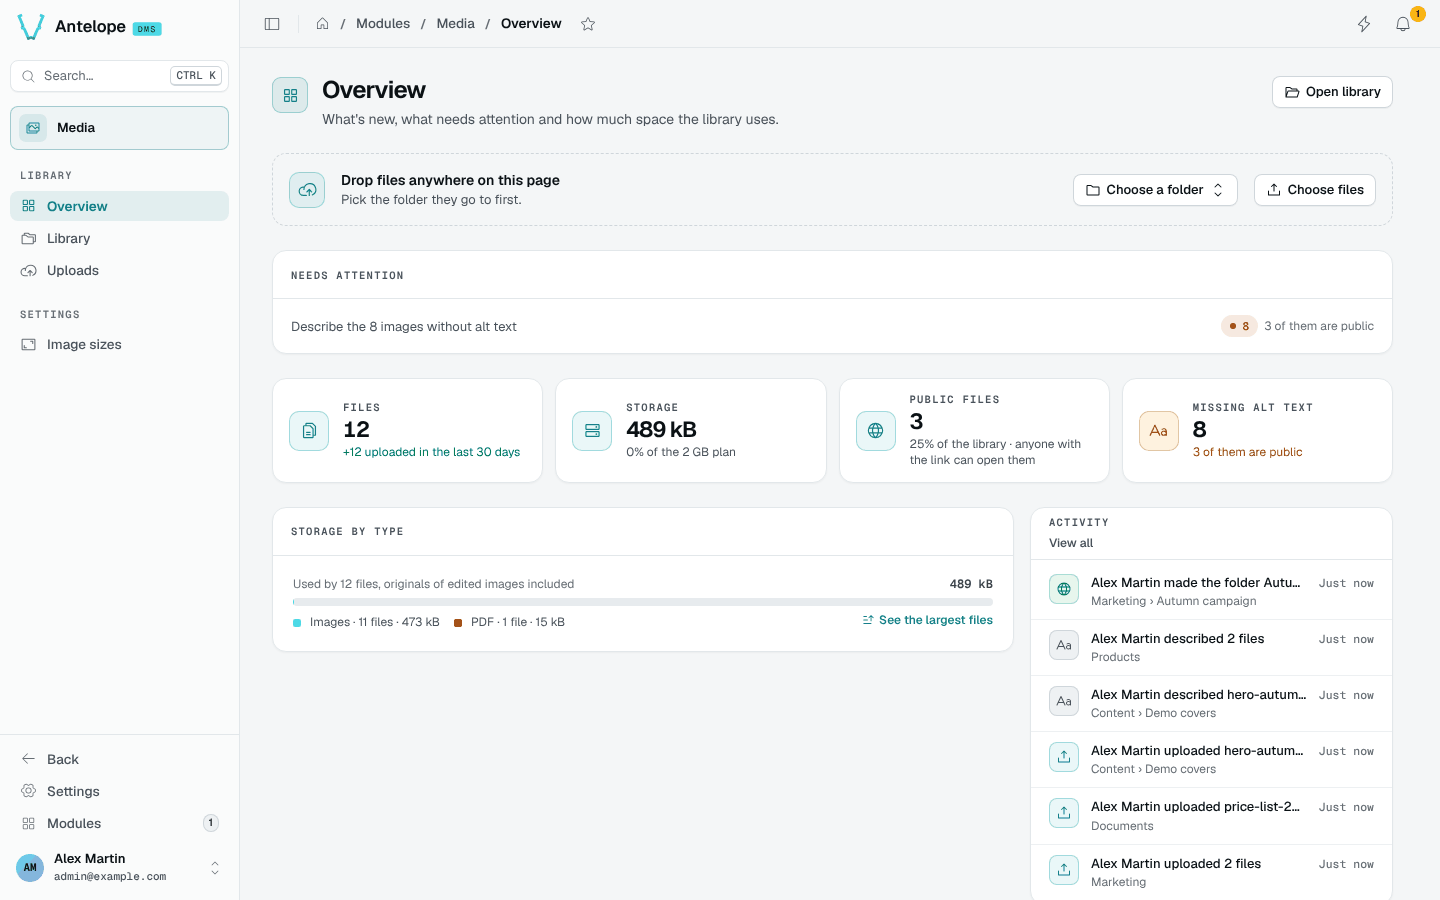
Task: Click the Modules count badge '1'
Action: click(211, 823)
